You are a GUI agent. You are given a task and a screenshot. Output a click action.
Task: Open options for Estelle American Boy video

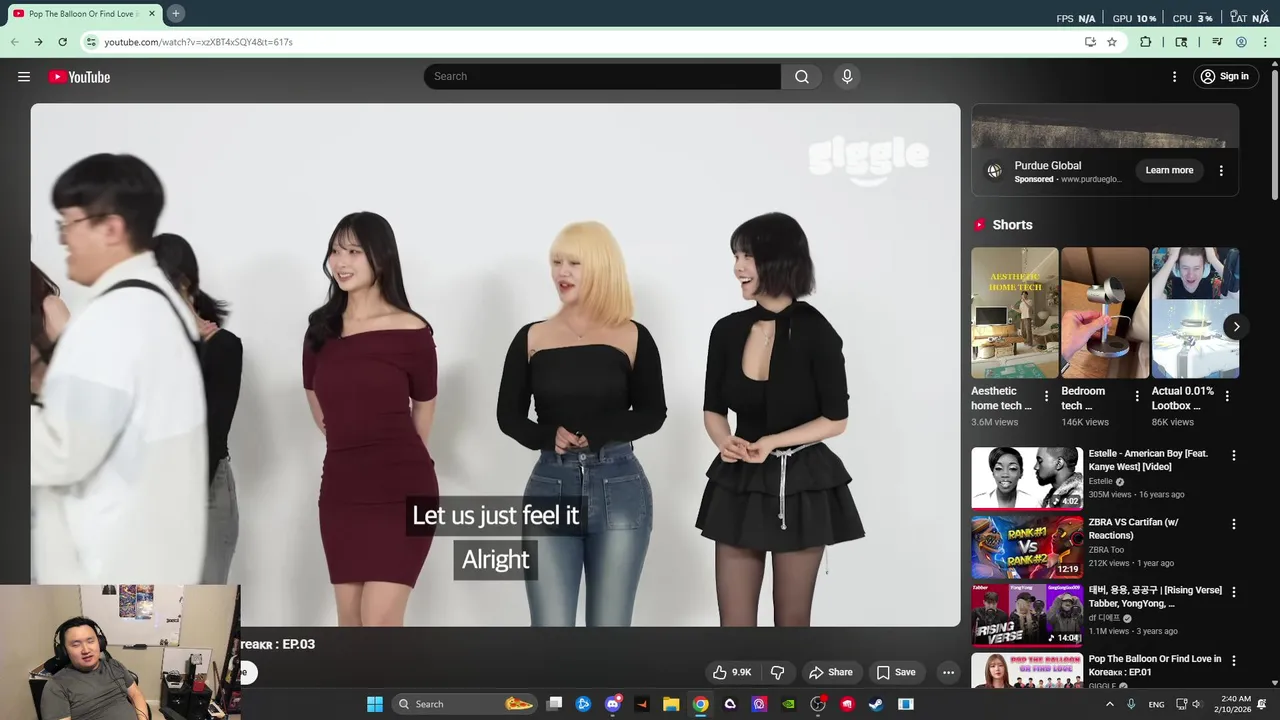(1234, 455)
